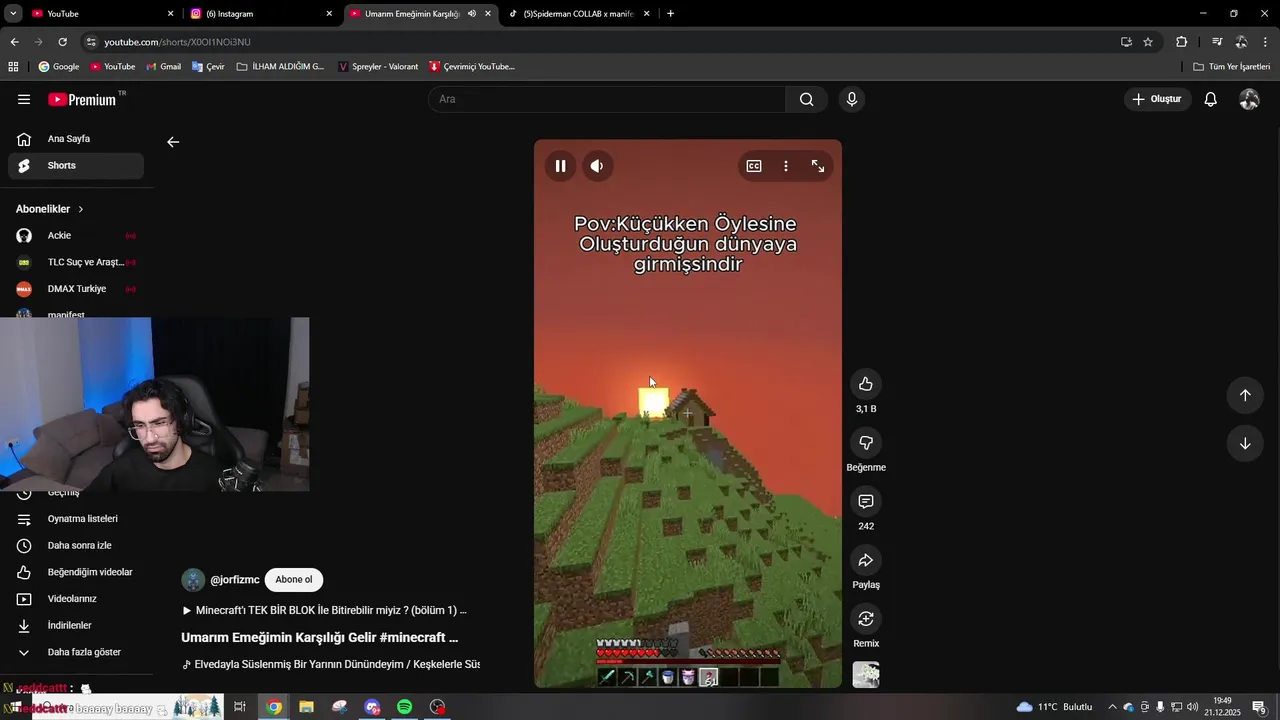Switch to the Spiderman COLLAB tab
This screenshot has height=720, width=1280.
tap(578, 14)
